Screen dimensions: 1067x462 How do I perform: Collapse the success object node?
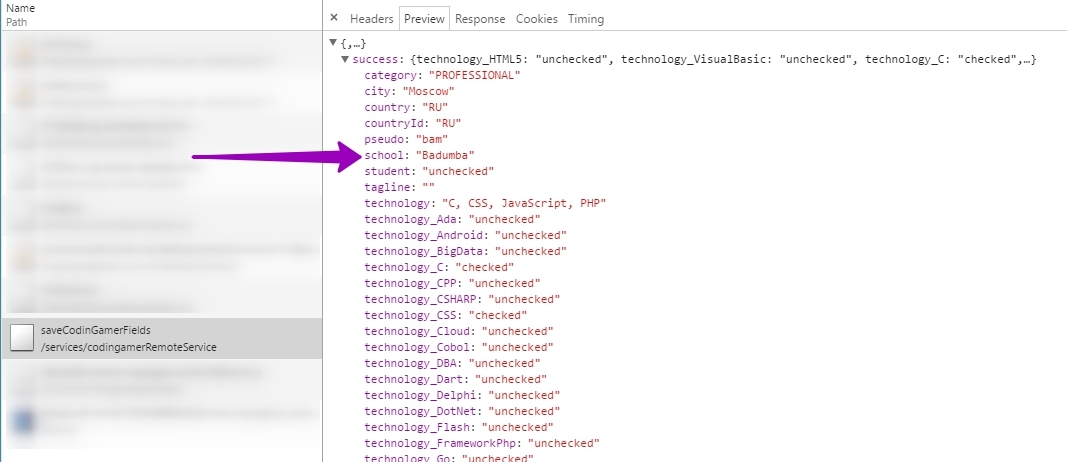[346, 60]
